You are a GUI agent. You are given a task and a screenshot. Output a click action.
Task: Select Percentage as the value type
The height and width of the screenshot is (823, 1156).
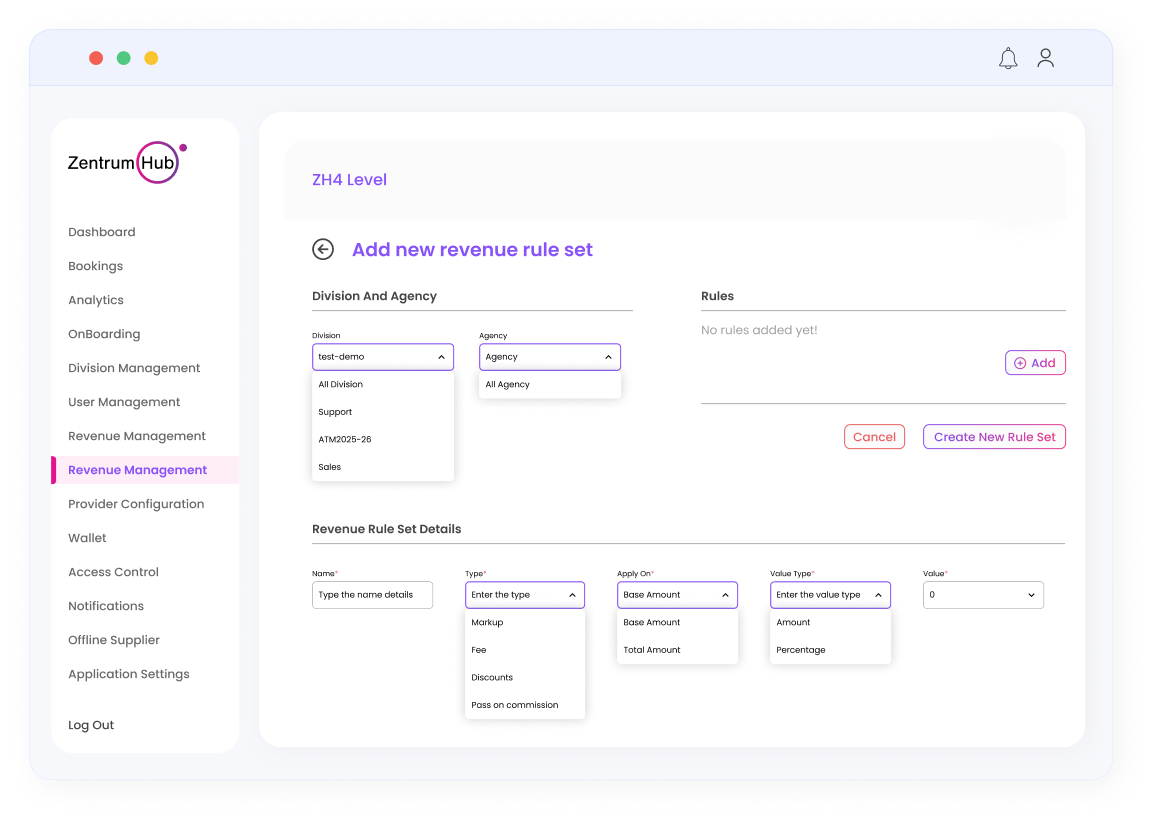801,650
